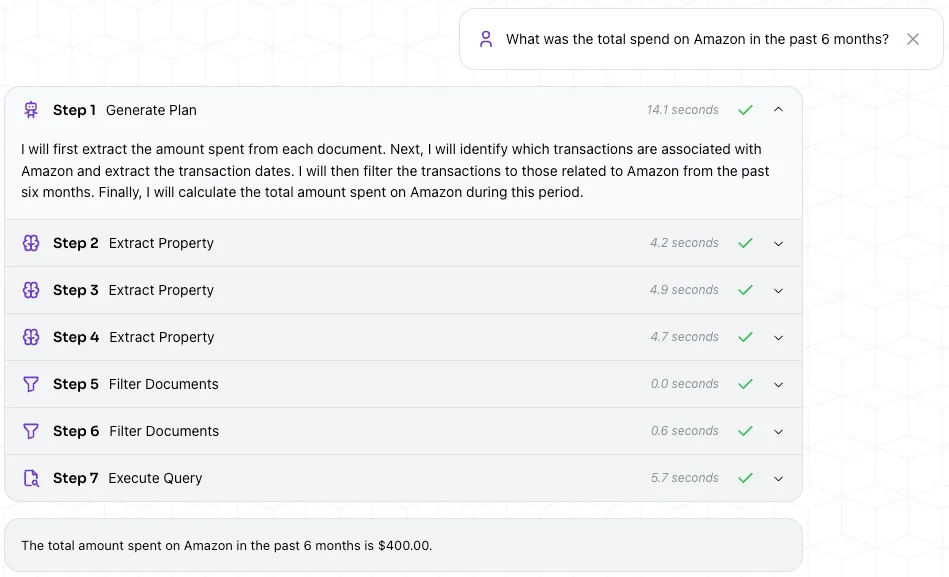
Task: Expand Step 2 Extract Property details
Action: point(779,243)
